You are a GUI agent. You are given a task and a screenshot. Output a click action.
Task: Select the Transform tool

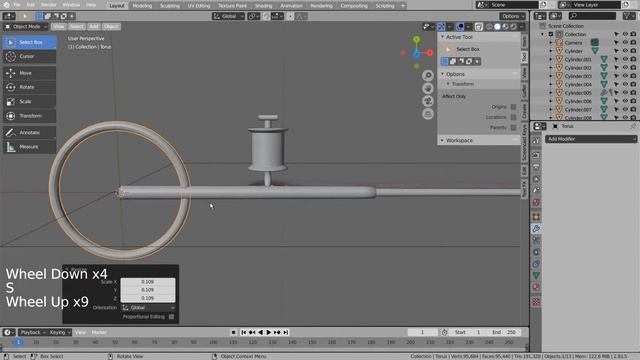coord(29,116)
